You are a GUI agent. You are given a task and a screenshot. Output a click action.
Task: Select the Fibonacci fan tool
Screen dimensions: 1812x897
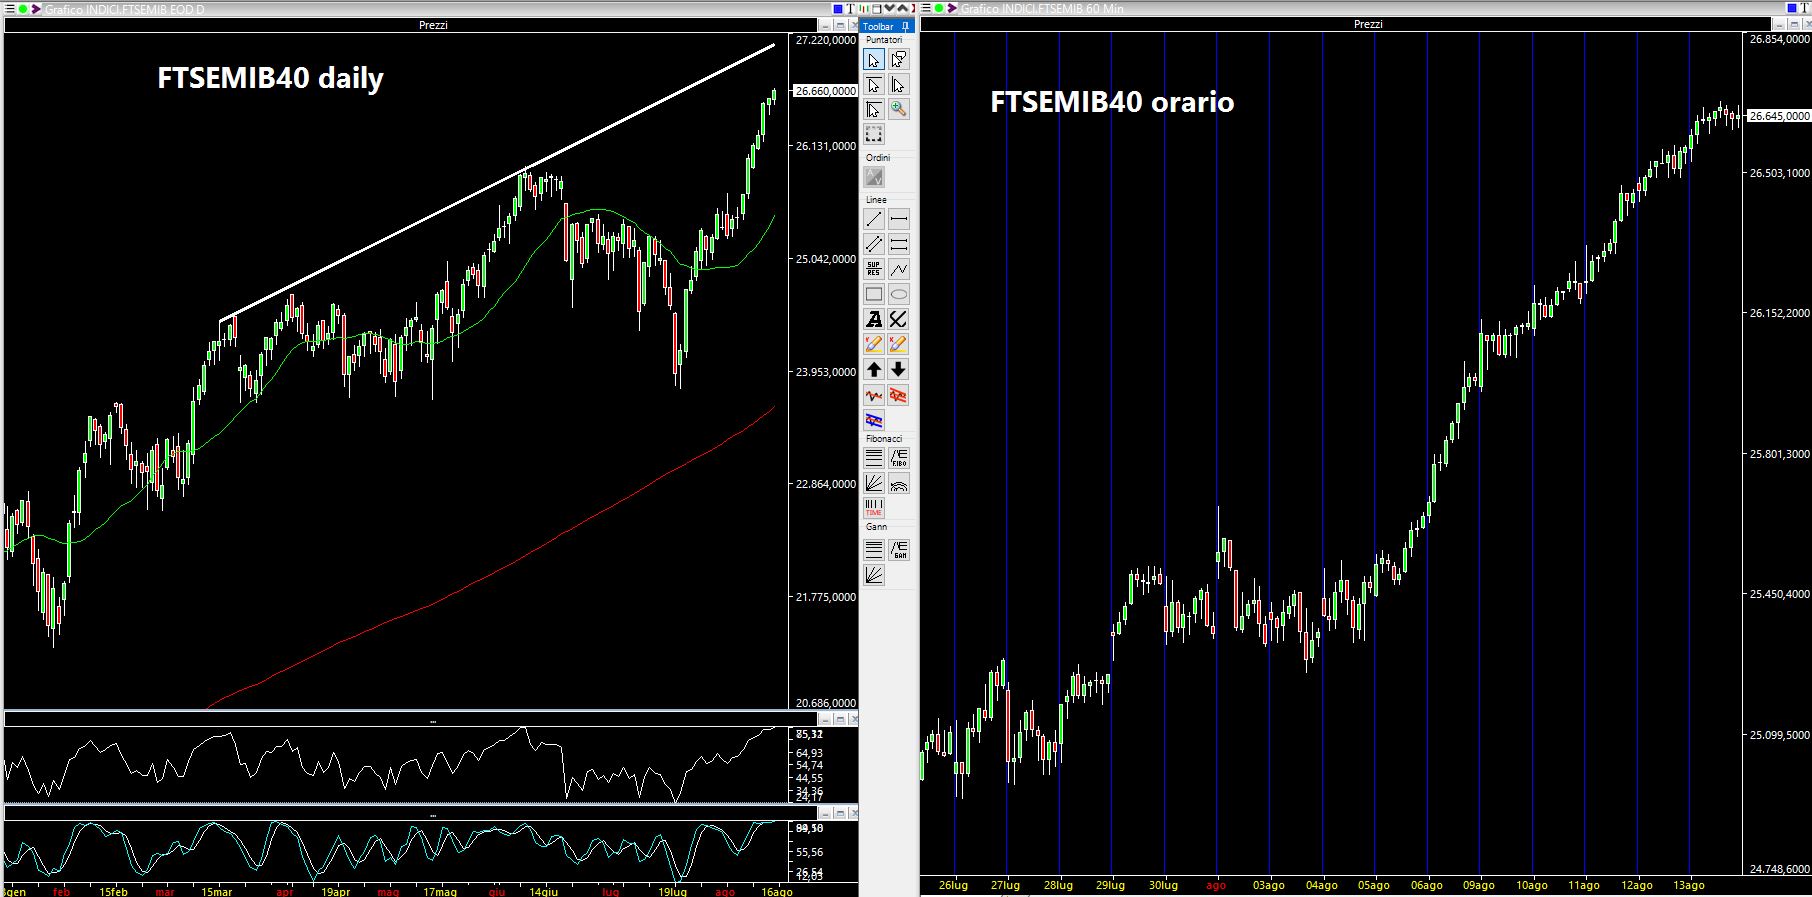pos(874,484)
